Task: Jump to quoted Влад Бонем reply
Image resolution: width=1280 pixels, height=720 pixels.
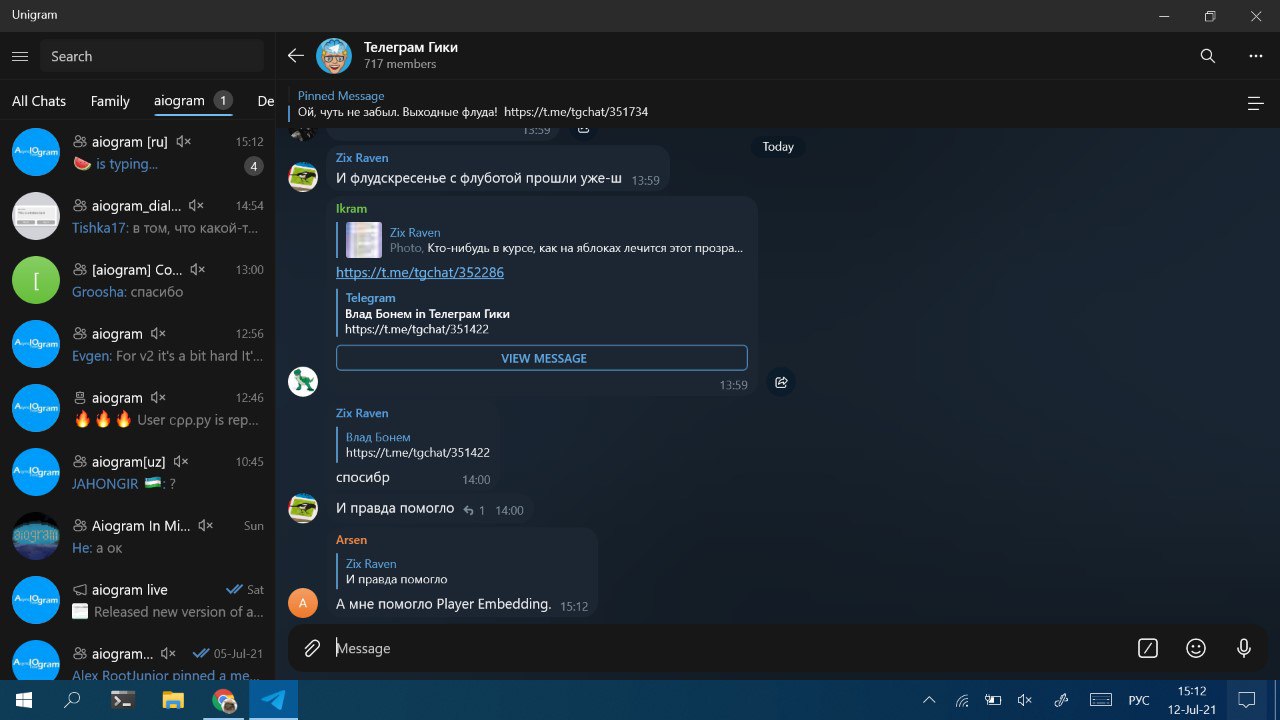Action: 415,445
